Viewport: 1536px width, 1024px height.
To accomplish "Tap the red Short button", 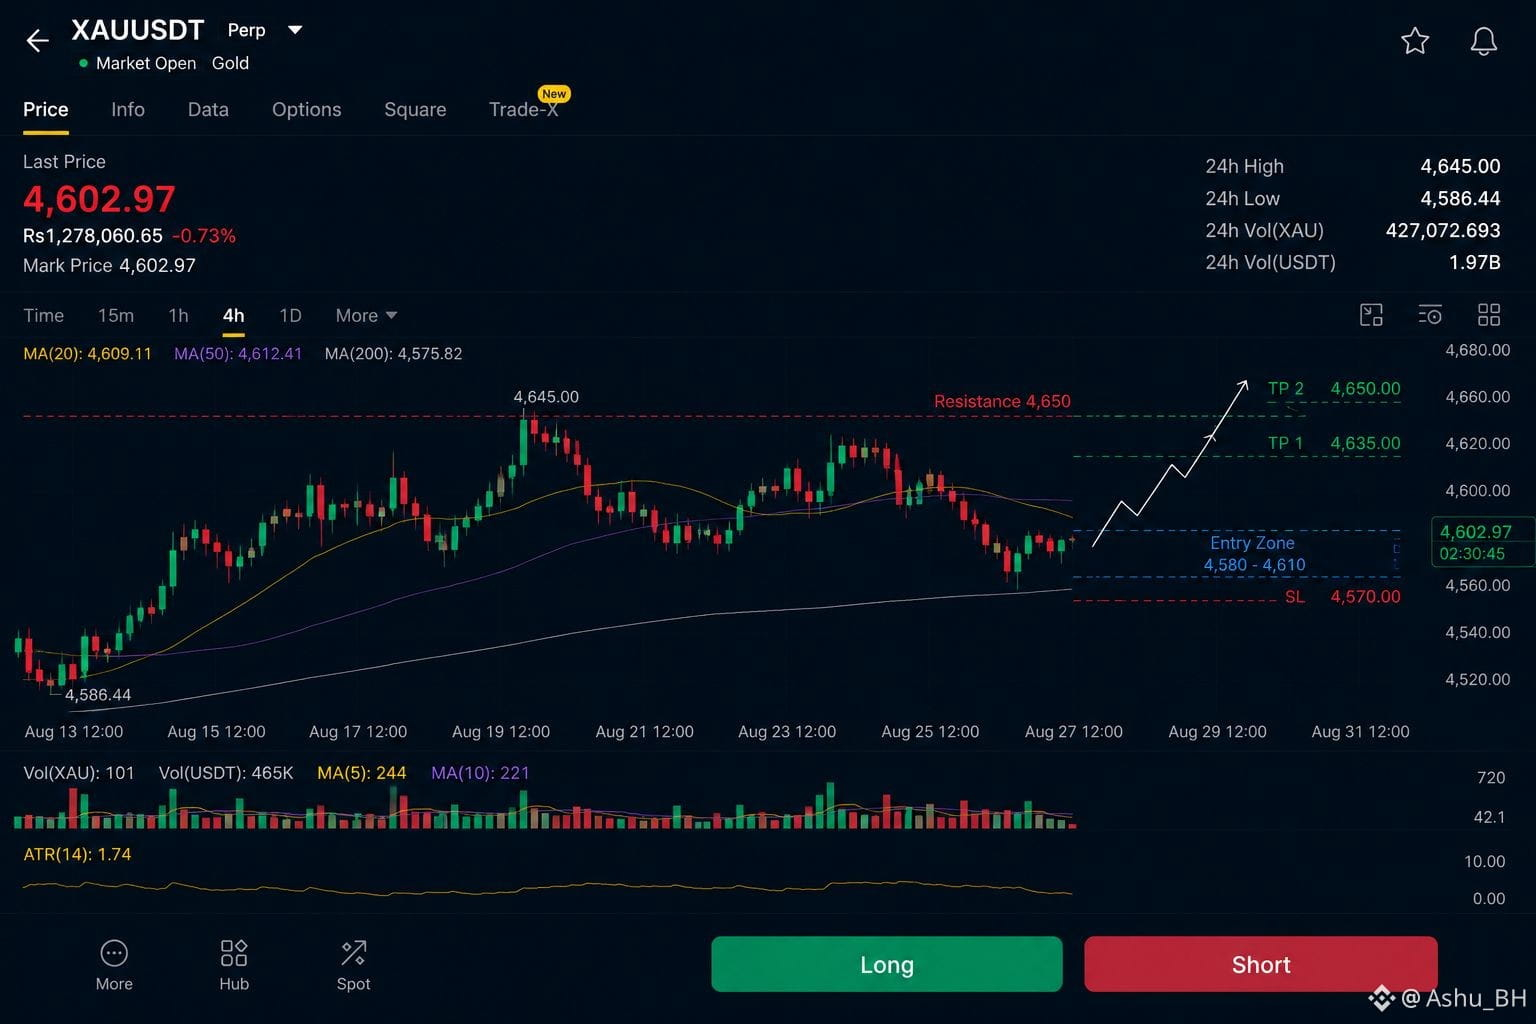I will [x=1261, y=964].
